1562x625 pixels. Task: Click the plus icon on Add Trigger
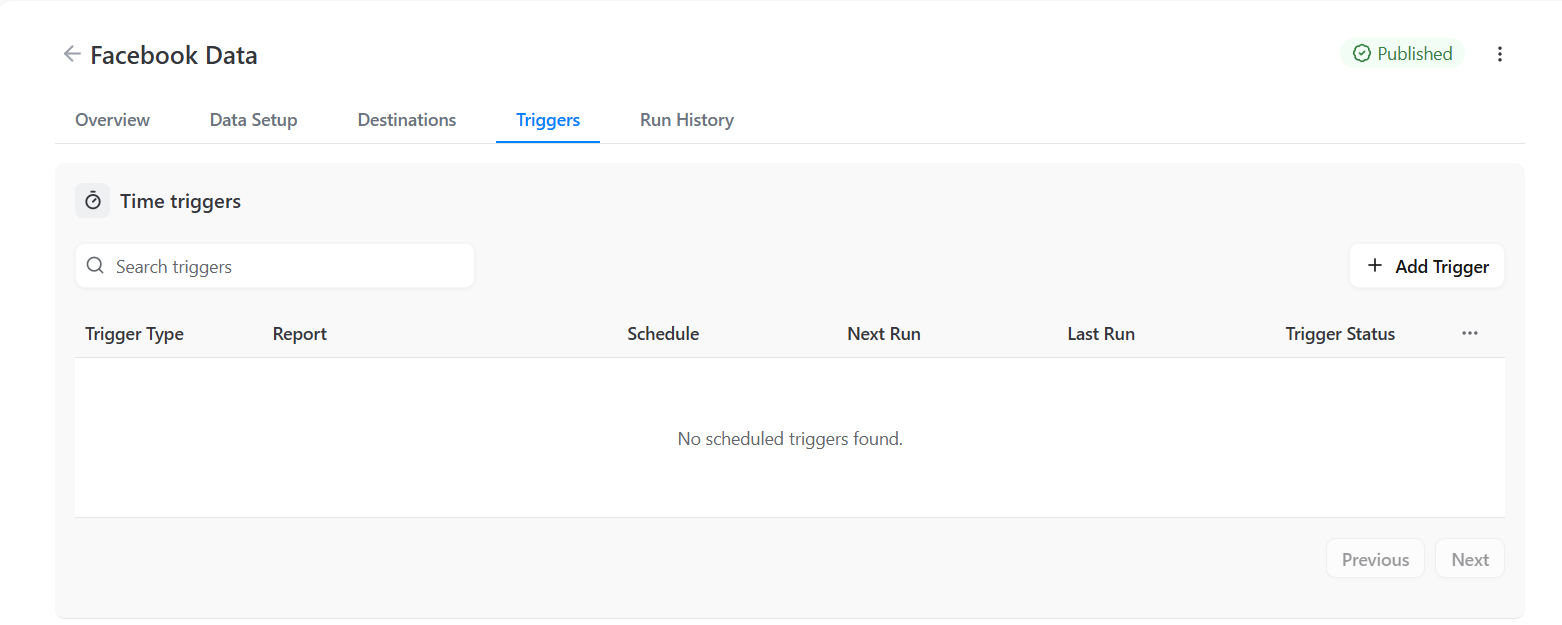[1375, 266]
